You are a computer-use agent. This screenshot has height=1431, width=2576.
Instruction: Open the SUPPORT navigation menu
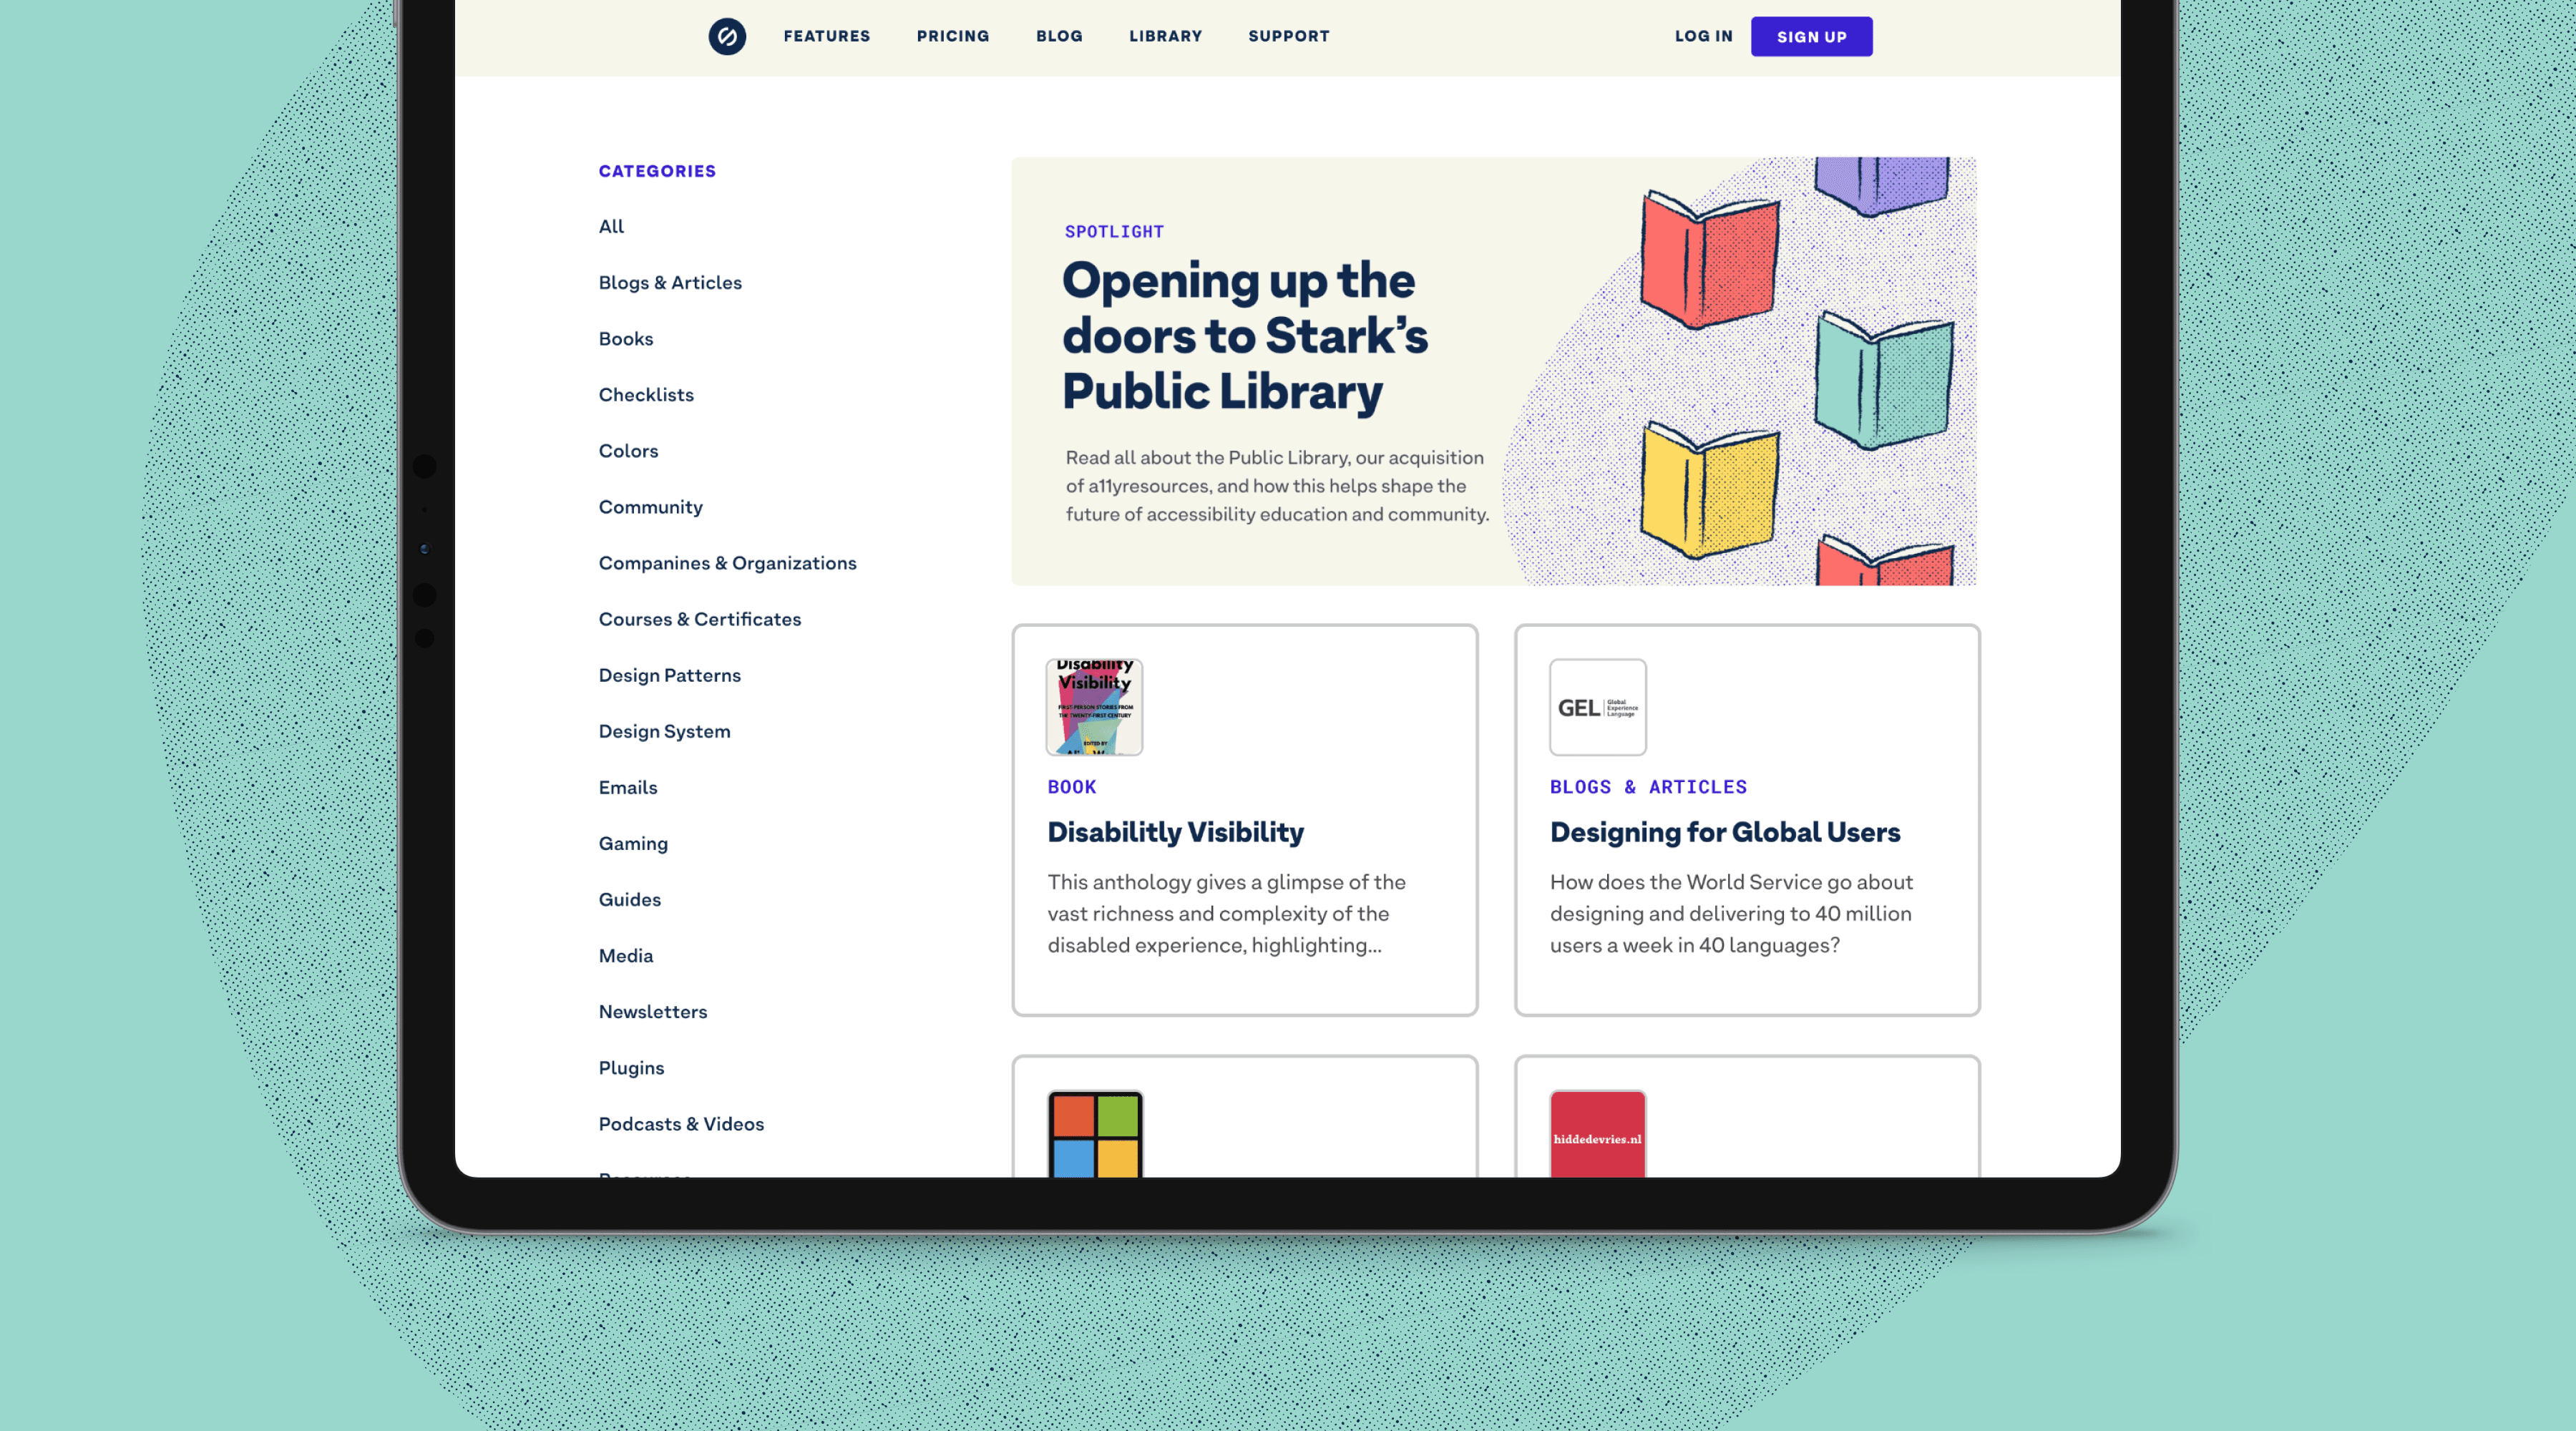pyautogui.click(x=1288, y=34)
